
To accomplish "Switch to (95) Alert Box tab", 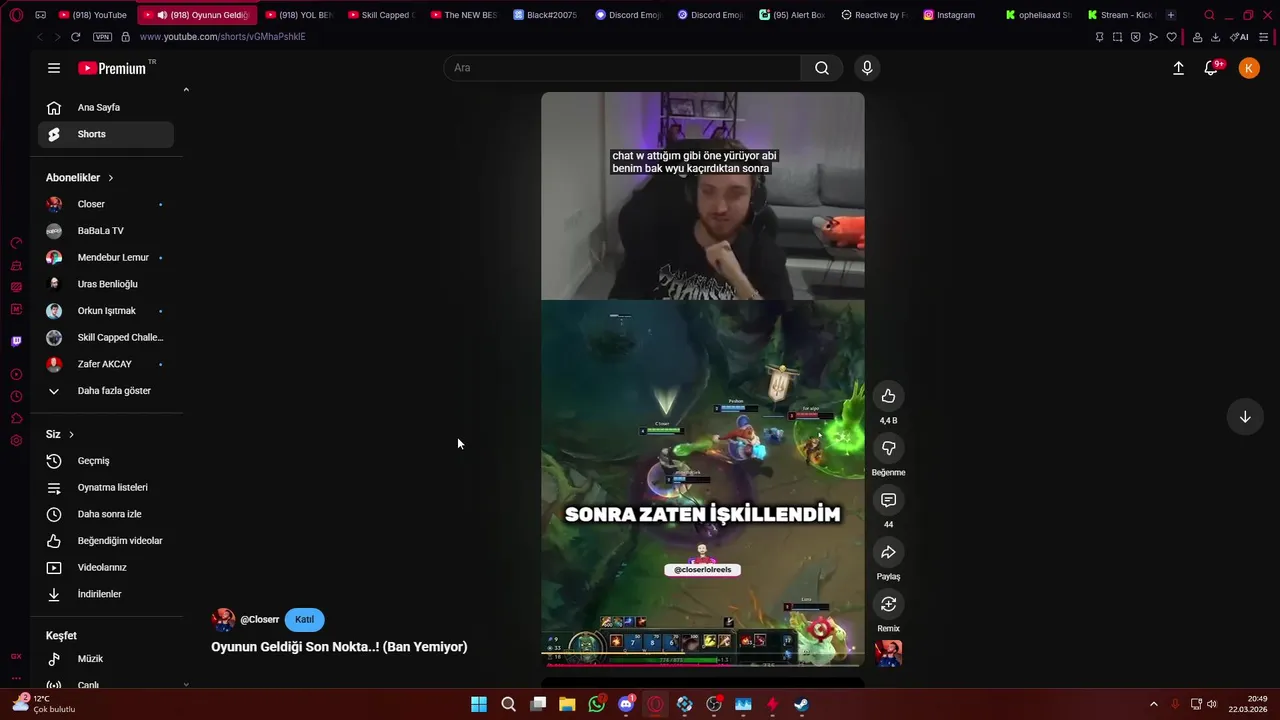I will (792, 15).
